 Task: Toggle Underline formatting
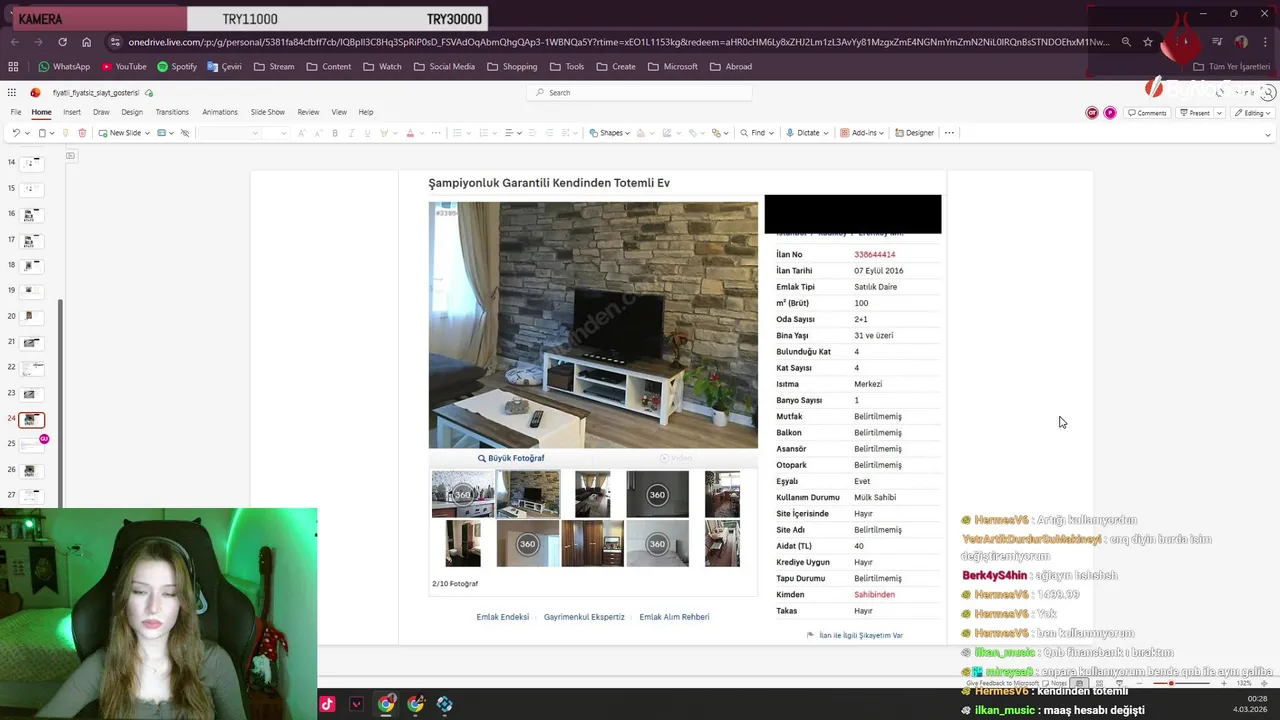pyautogui.click(x=367, y=133)
